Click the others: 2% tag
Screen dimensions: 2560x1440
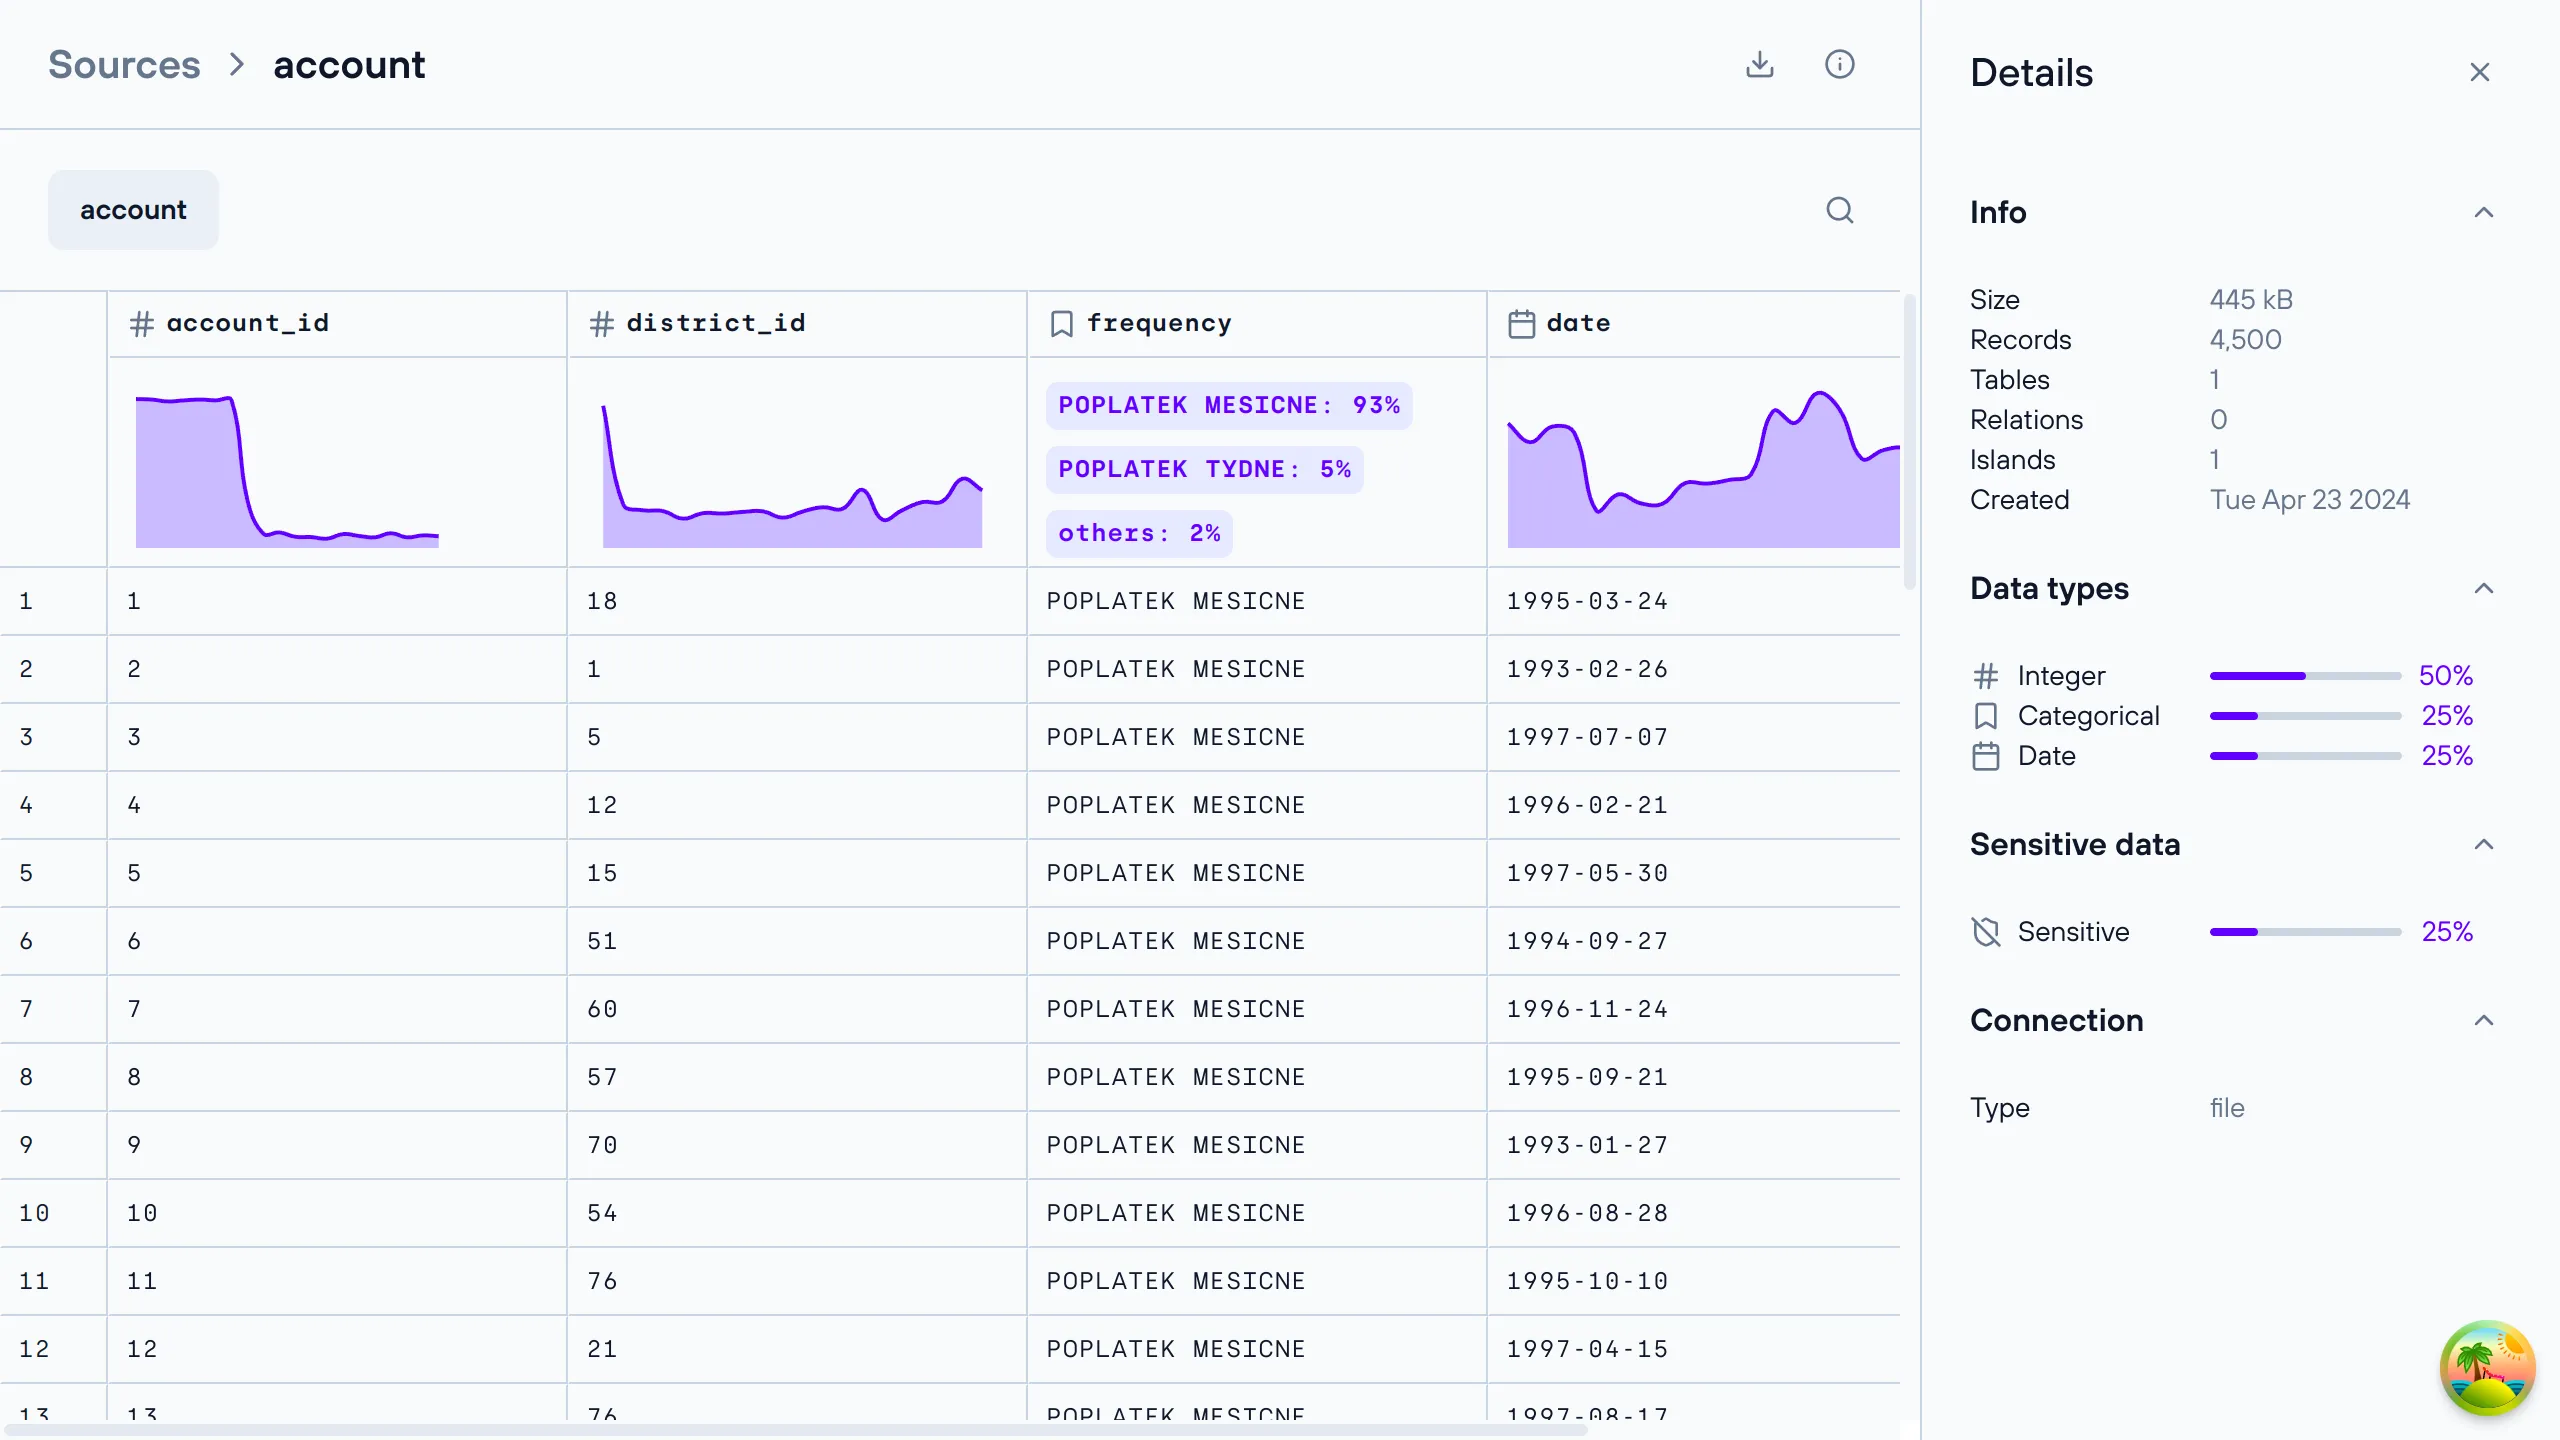point(1139,533)
